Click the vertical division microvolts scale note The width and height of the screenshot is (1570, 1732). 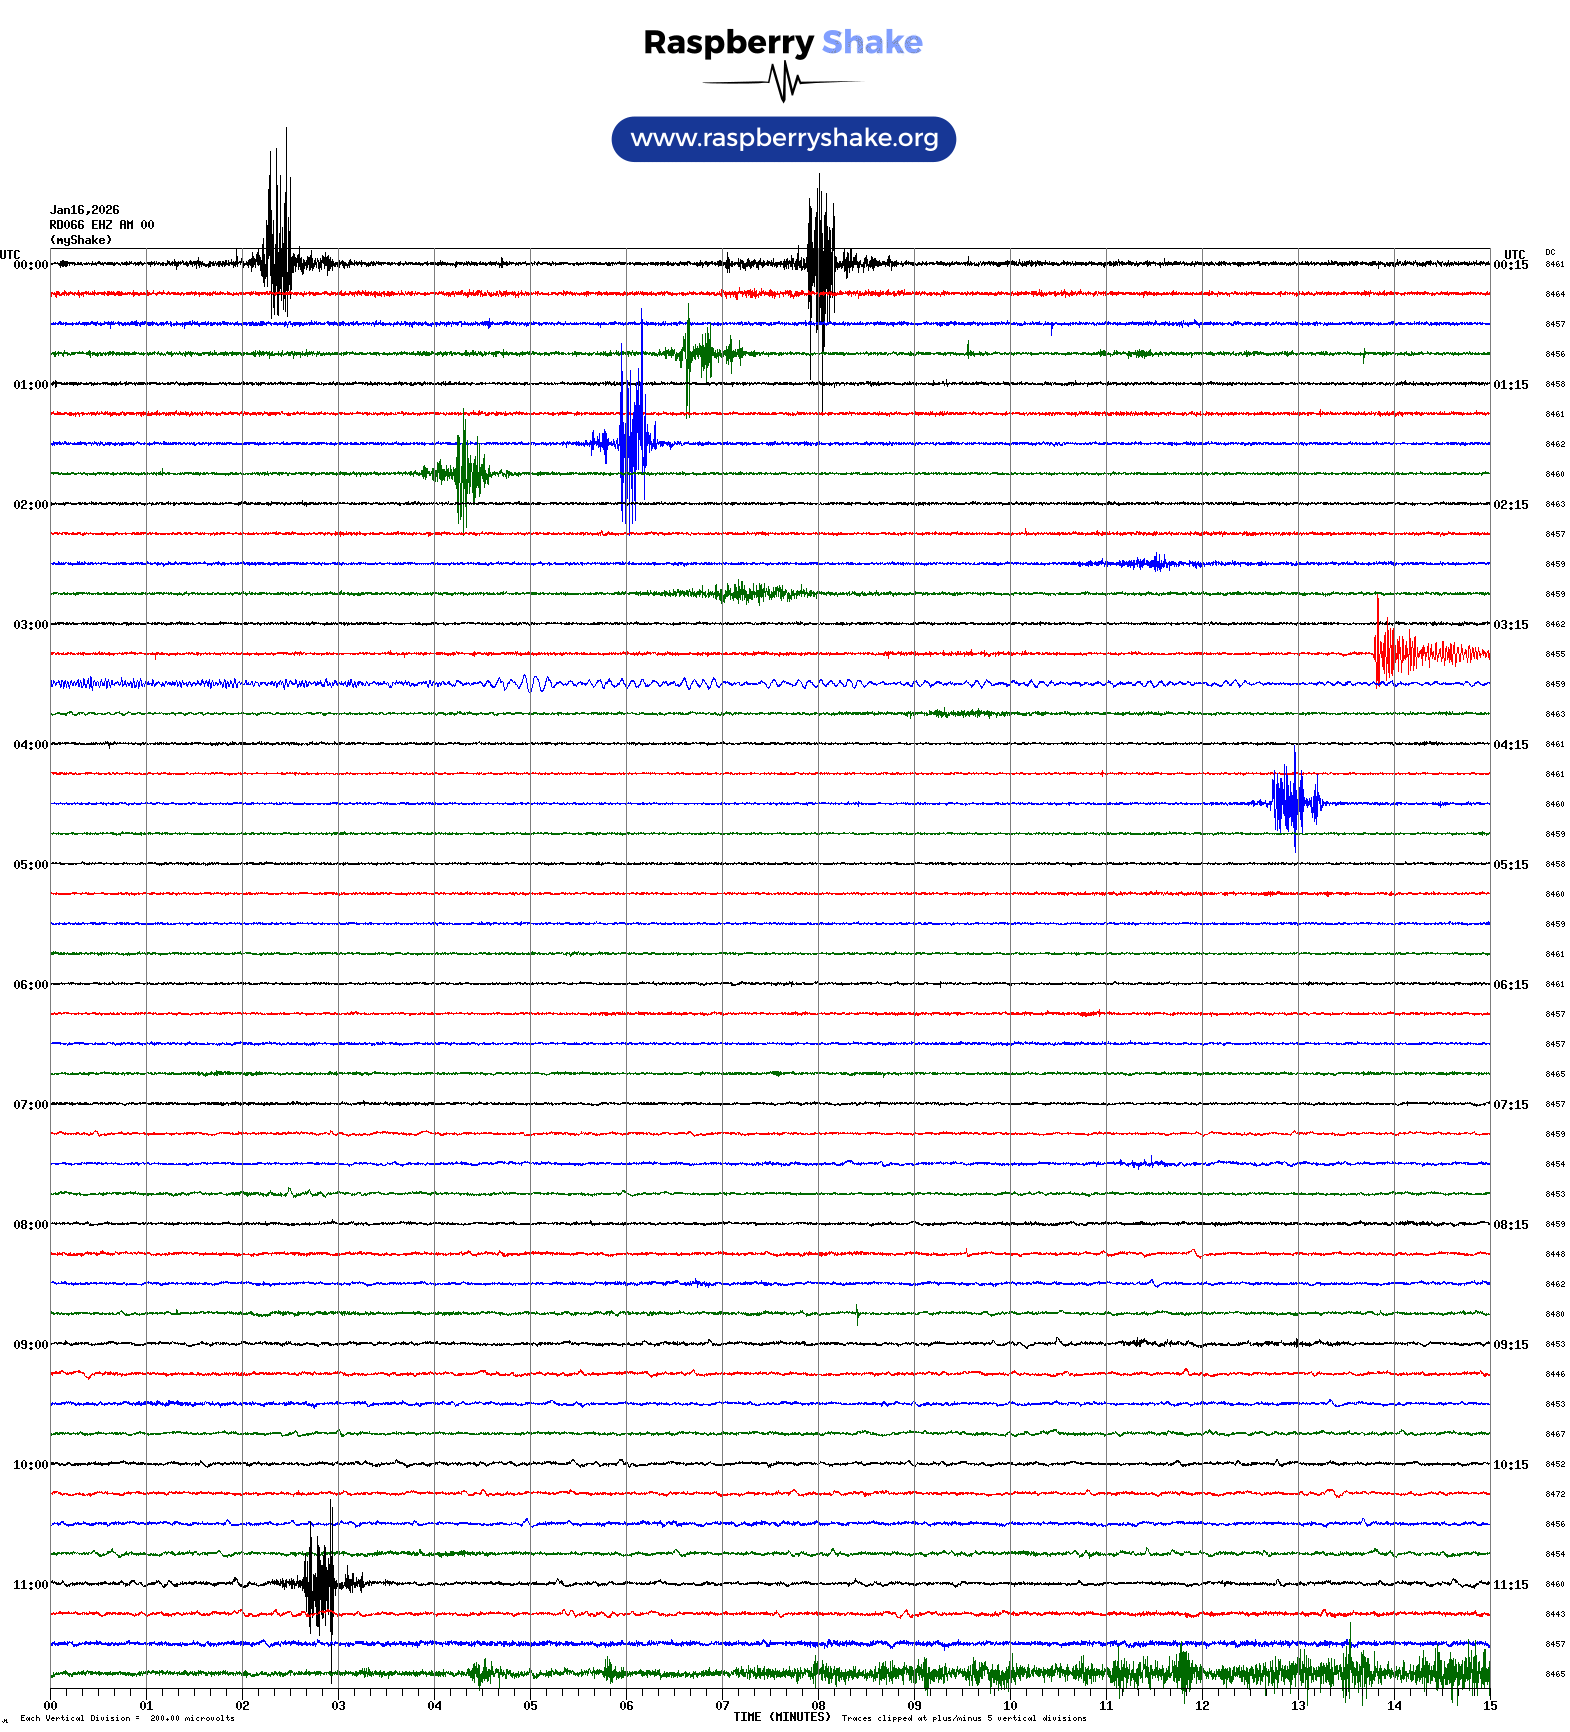pyautogui.click(x=127, y=1718)
